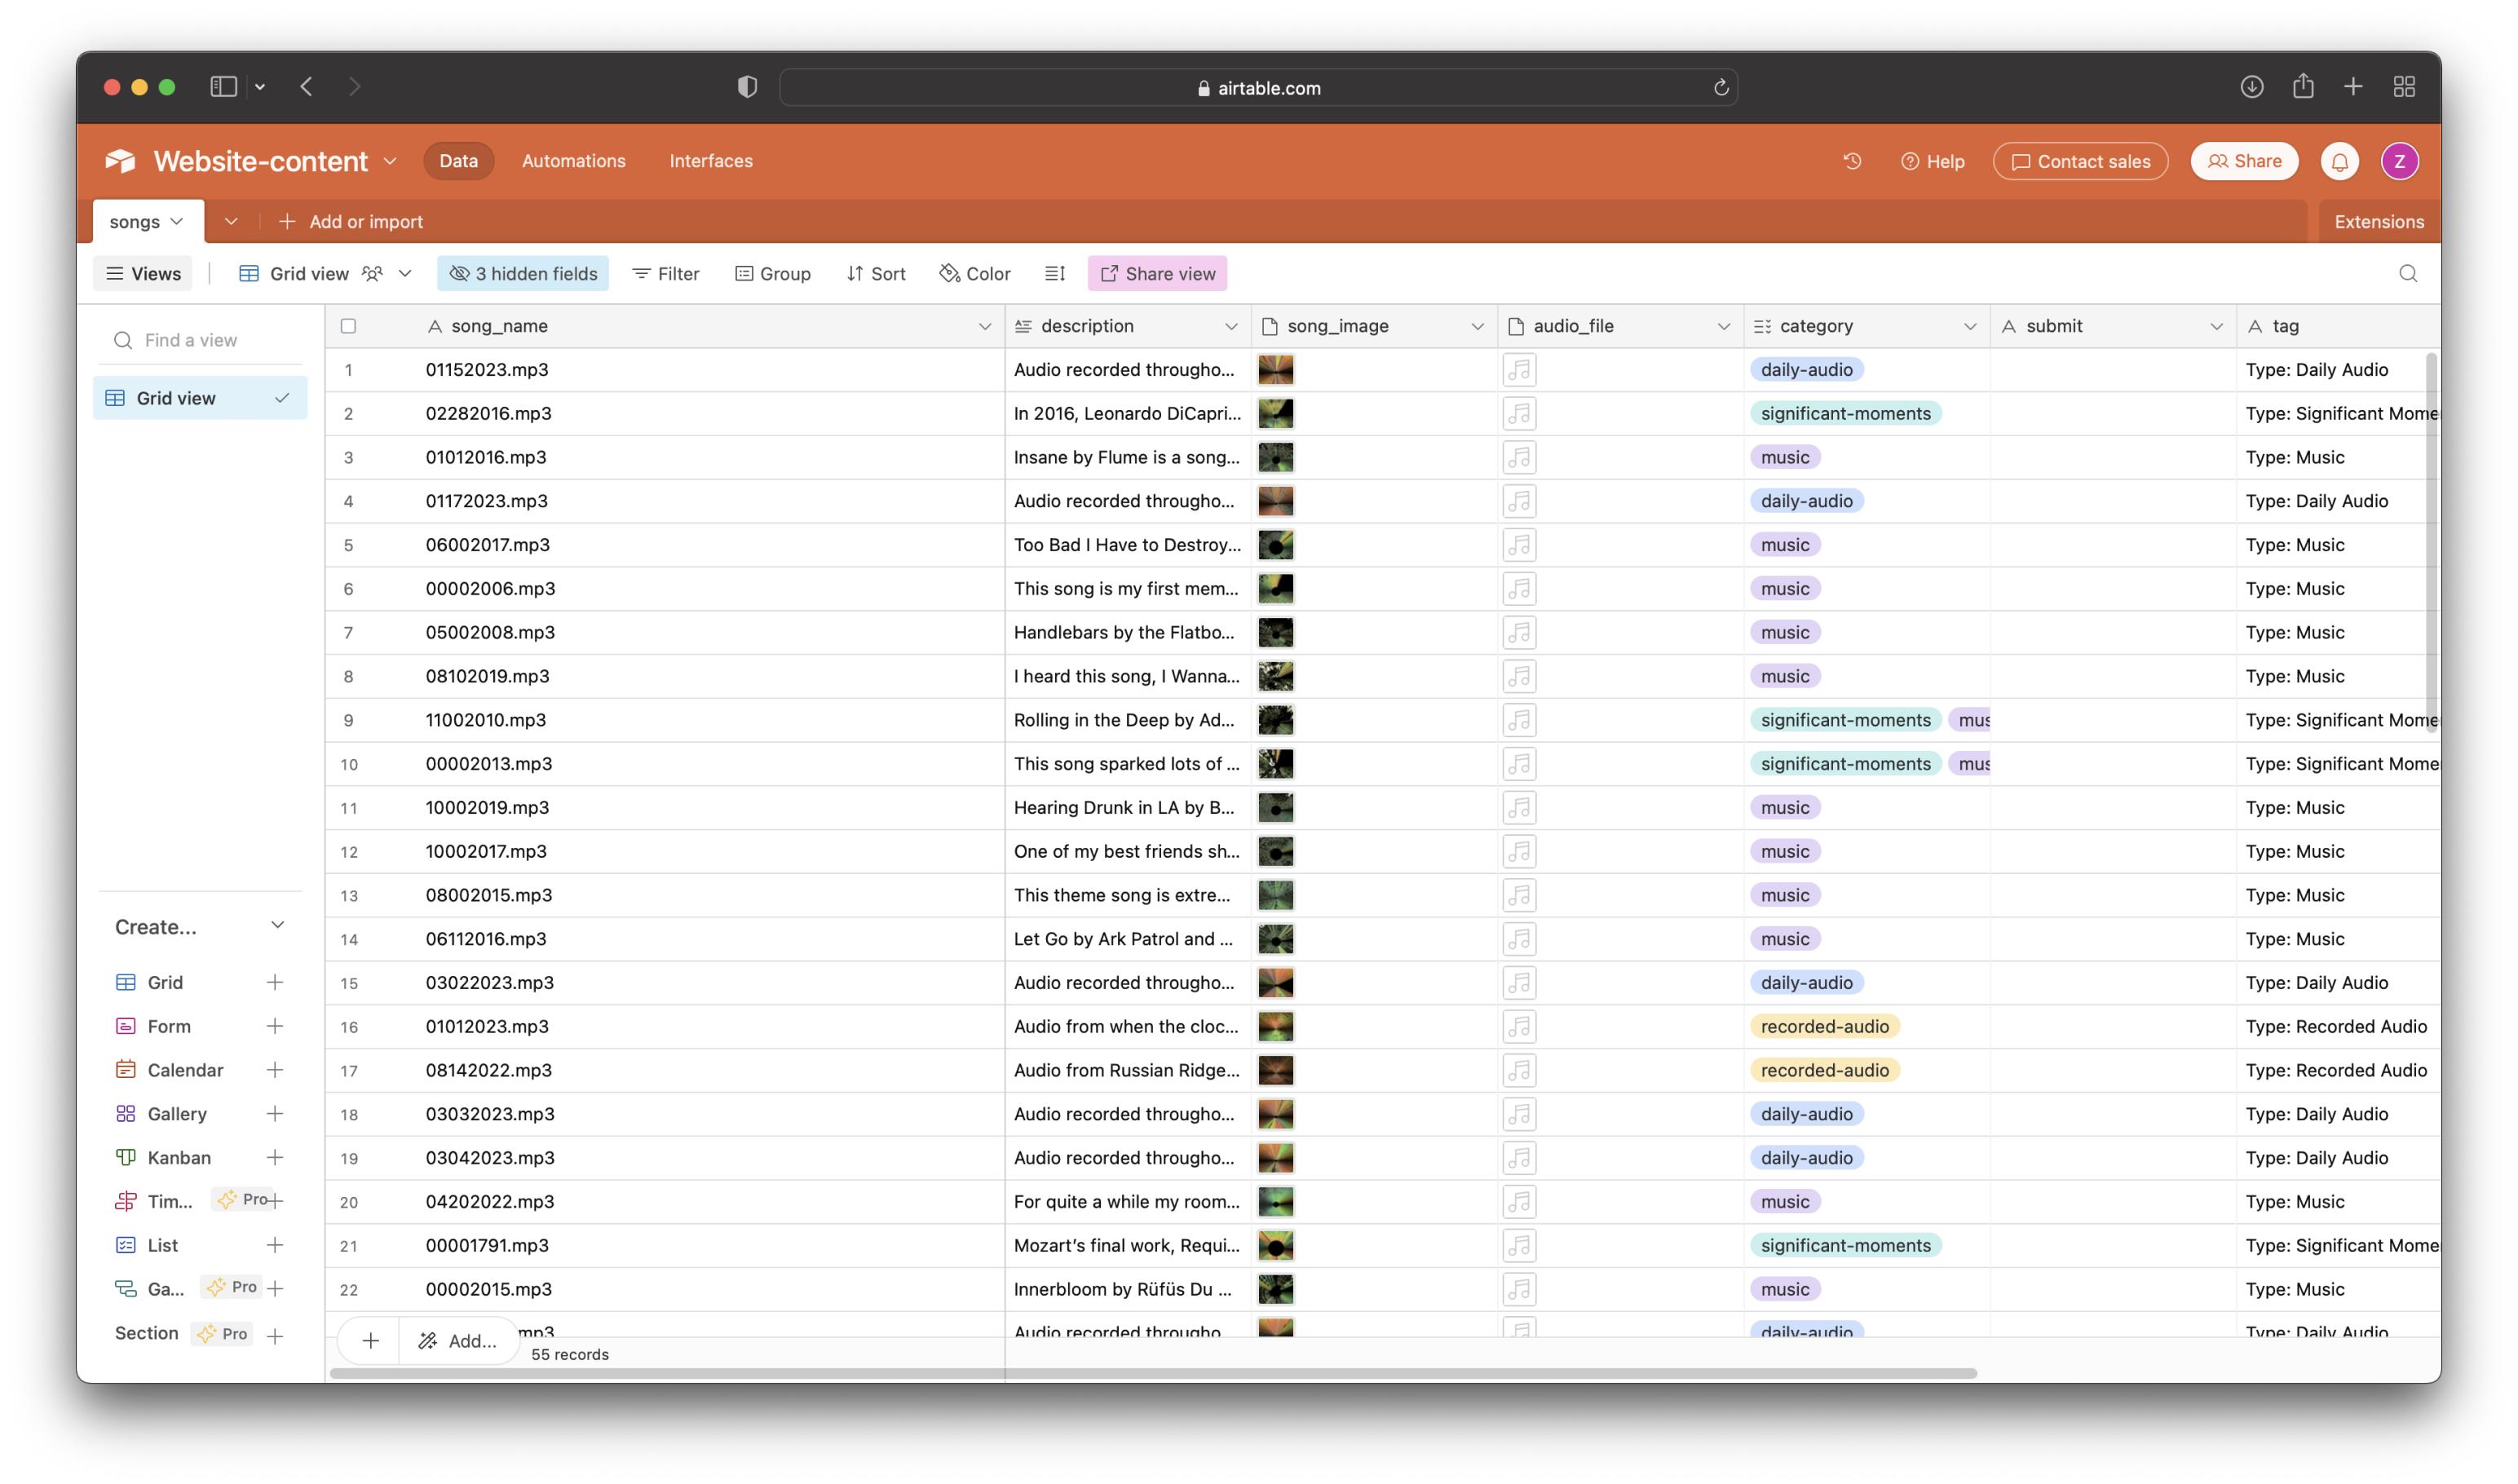2518x1484 pixels.
Task: Click the row height icon
Action: [x=1055, y=274]
